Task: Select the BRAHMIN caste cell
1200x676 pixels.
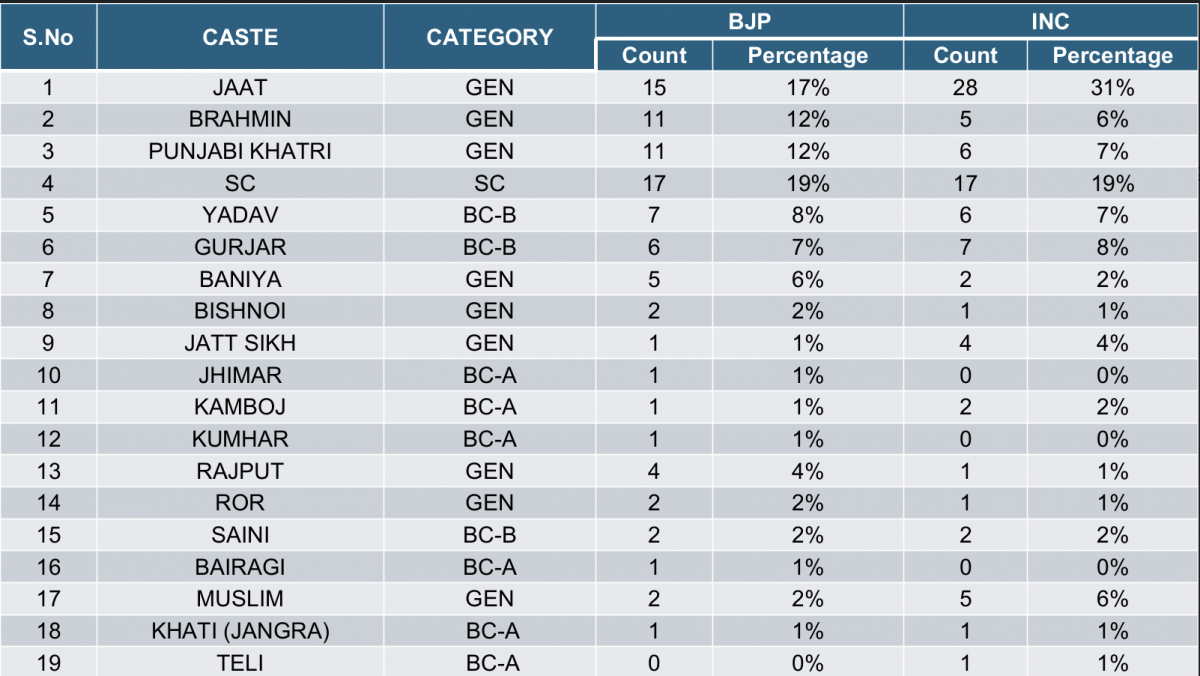Action: pyautogui.click(x=240, y=119)
